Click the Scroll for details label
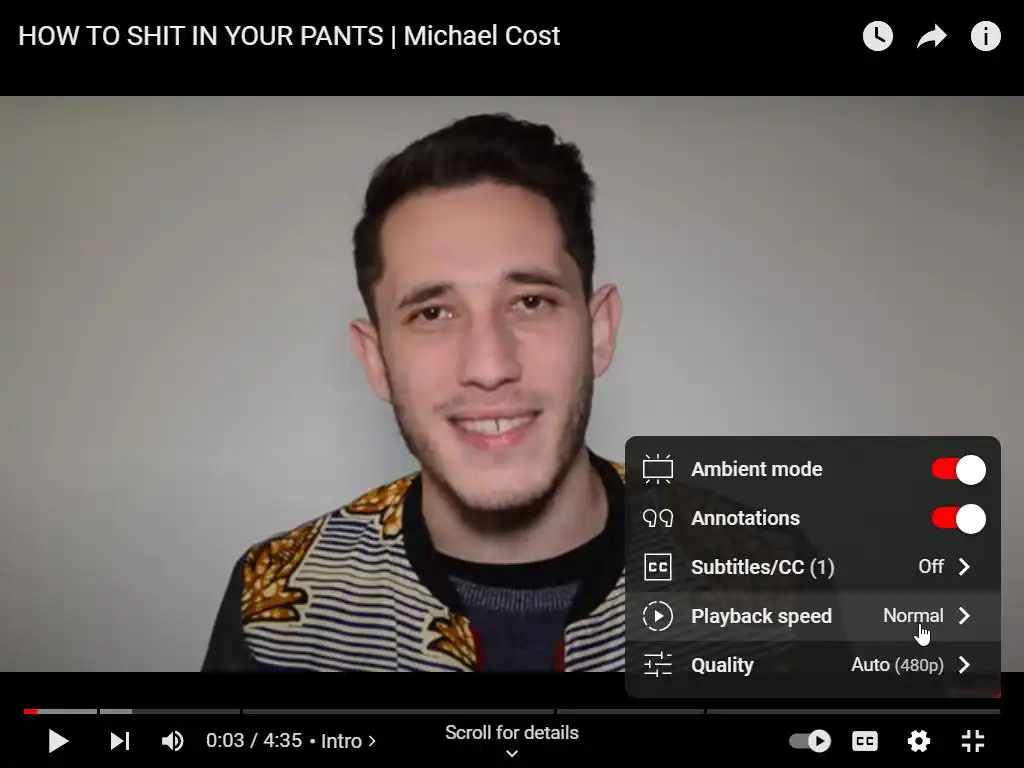This screenshot has height=768, width=1024. (x=512, y=733)
